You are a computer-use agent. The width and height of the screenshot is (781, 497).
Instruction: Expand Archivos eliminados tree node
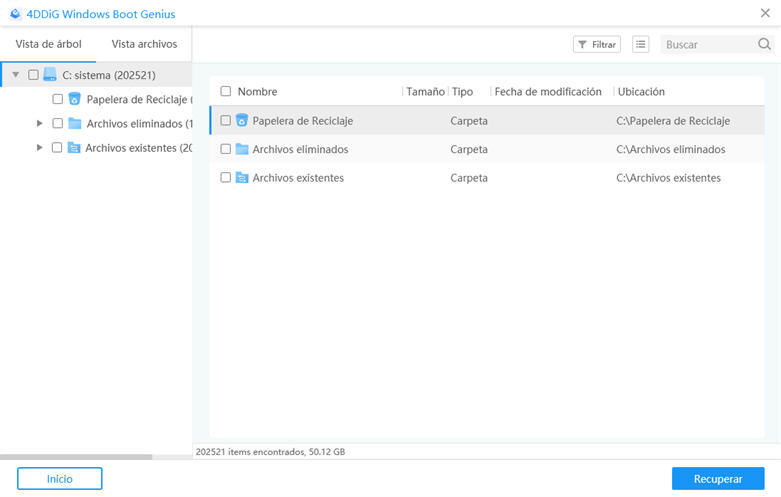(39, 123)
